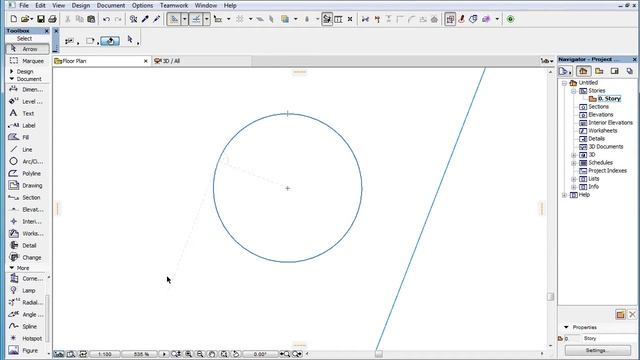This screenshot has height=360, width=640.
Task: Click the Find and Select icon
Action: [x=133, y=19]
